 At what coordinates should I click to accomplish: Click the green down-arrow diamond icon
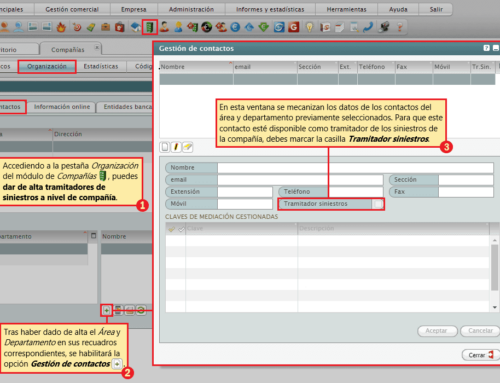(x=264, y=27)
